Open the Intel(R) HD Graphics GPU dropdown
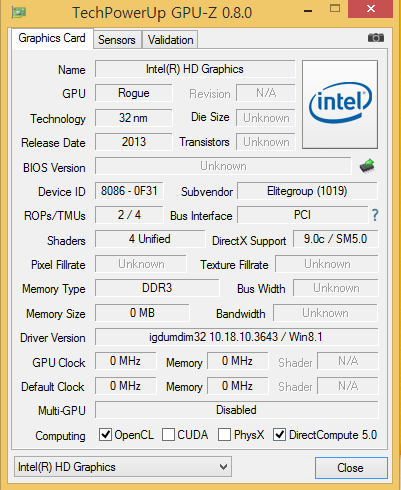Screen dimensions: 401x490 (123, 467)
